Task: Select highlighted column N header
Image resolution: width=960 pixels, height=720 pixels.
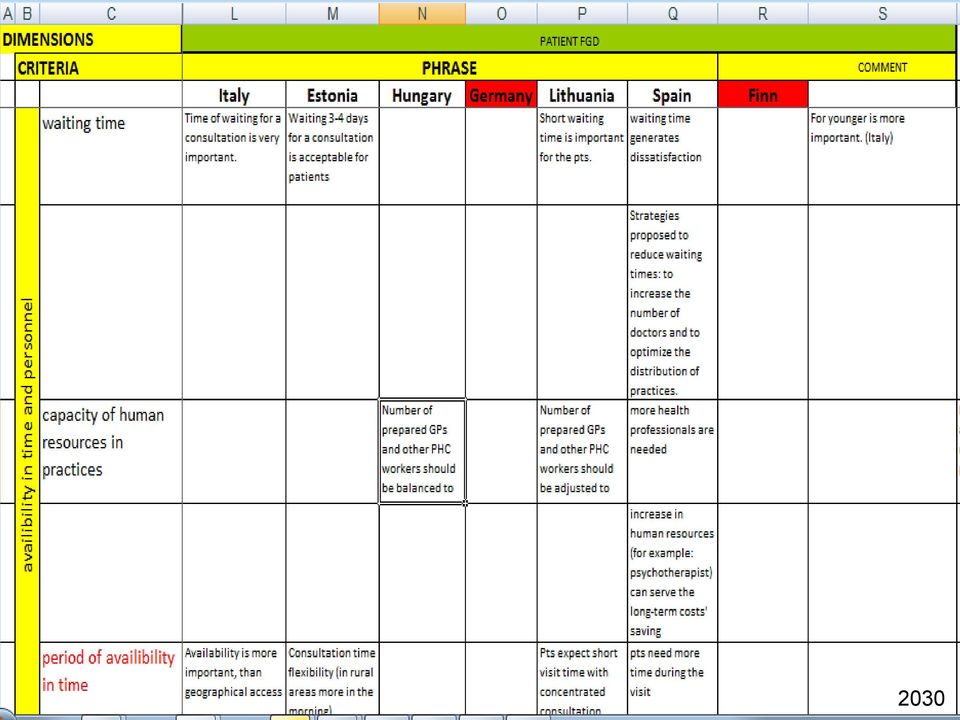Action: [422, 13]
